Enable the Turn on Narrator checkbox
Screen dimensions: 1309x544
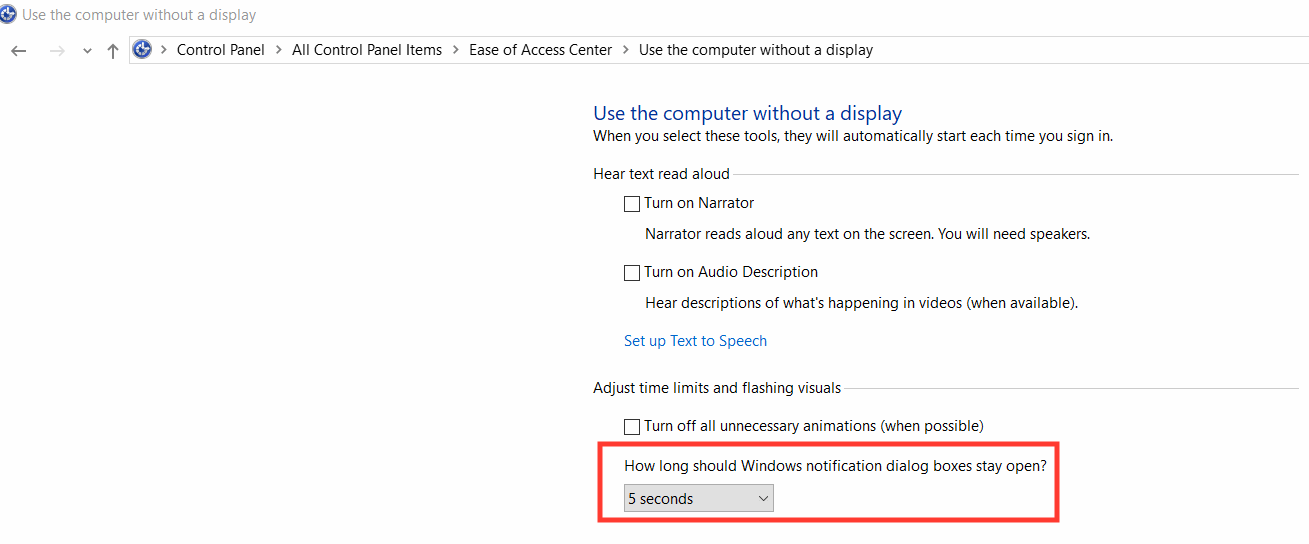pos(632,204)
